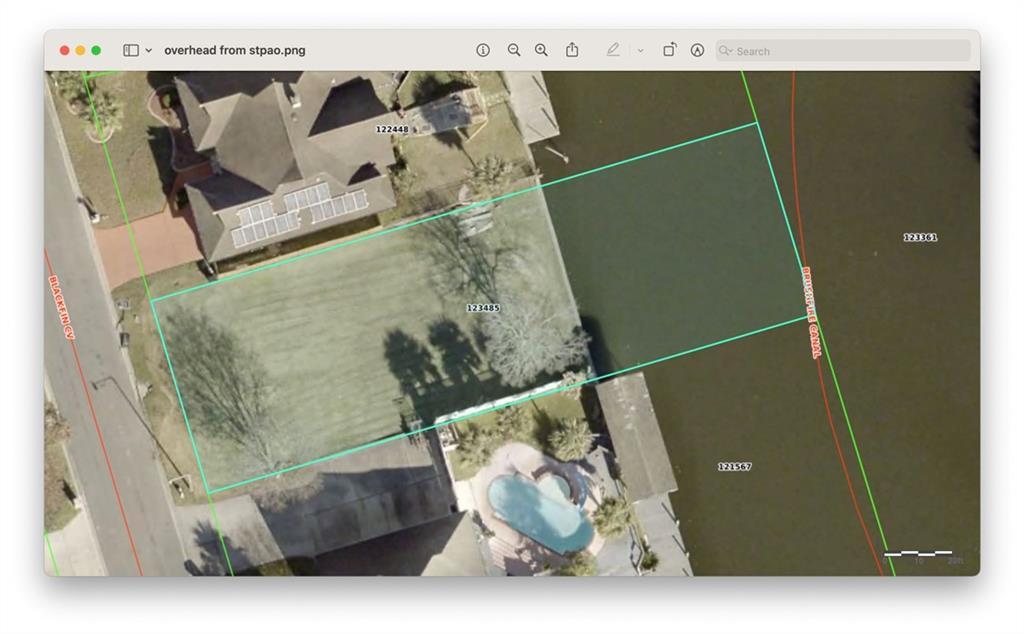1024x634 pixels.
Task: Click the file title 'overhead from stpao.png'
Action: point(235,50)
